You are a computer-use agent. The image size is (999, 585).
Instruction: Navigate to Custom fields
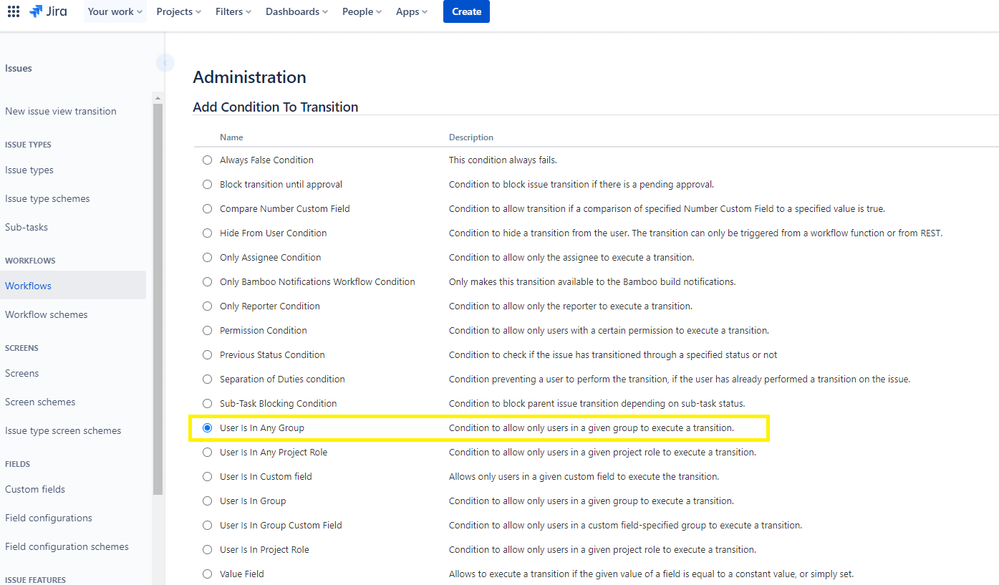37,489
